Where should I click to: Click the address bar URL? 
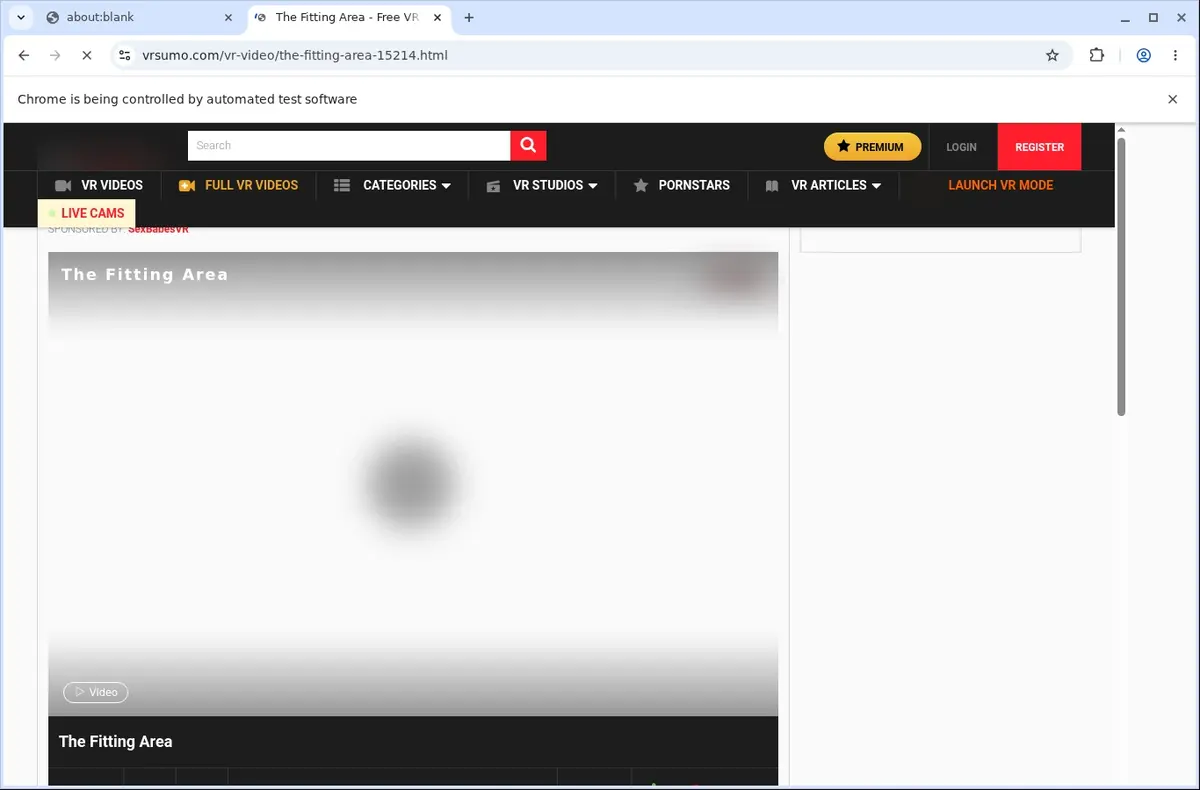click(x=295, y=55)
